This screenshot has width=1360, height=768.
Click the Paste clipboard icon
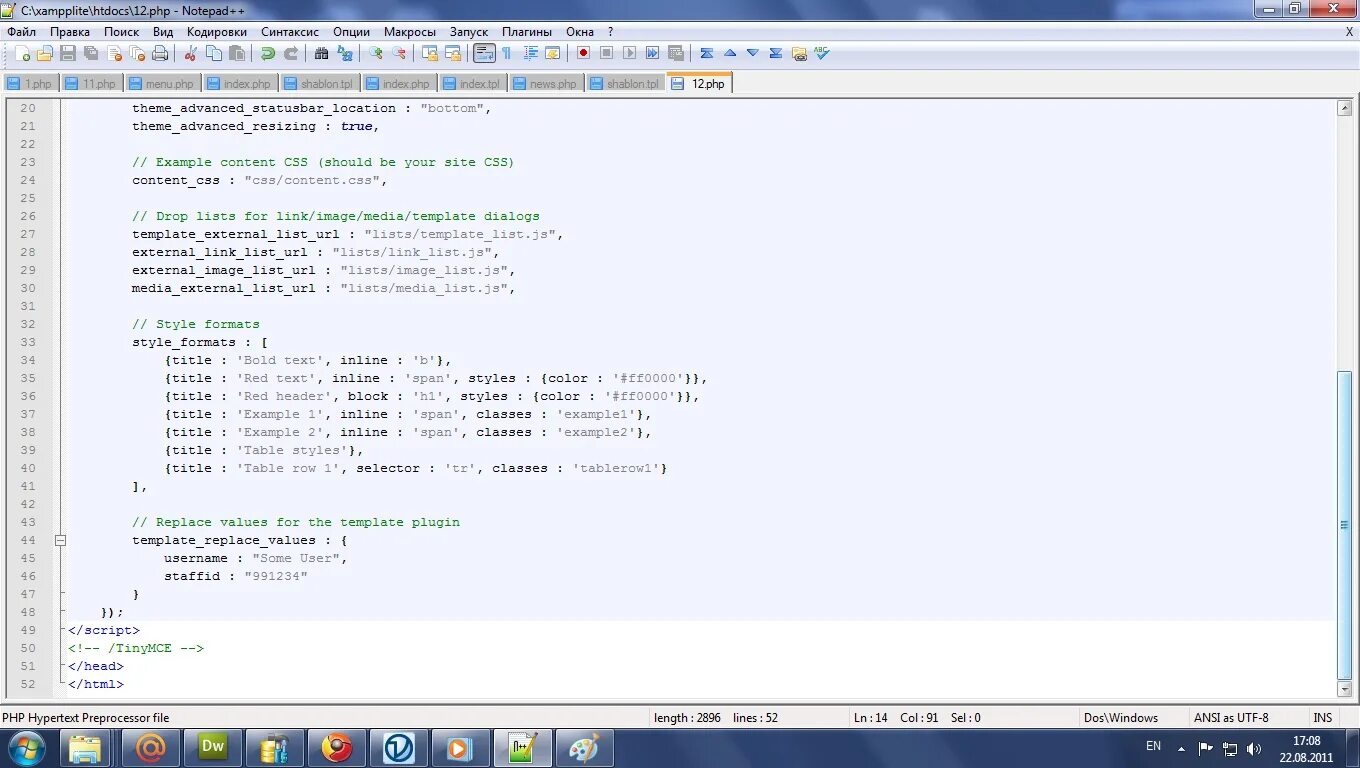[236, 53]
